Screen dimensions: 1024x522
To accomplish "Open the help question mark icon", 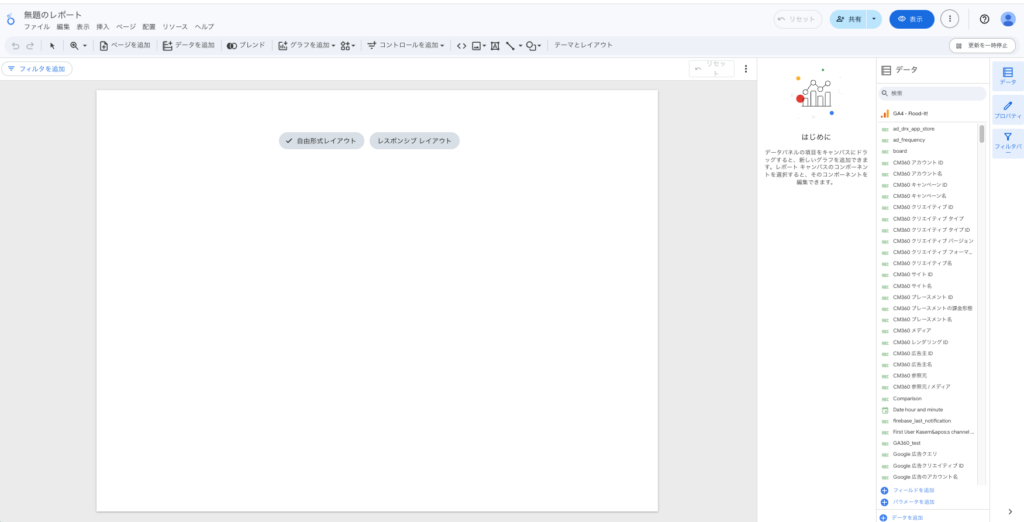I will point(984,19).
